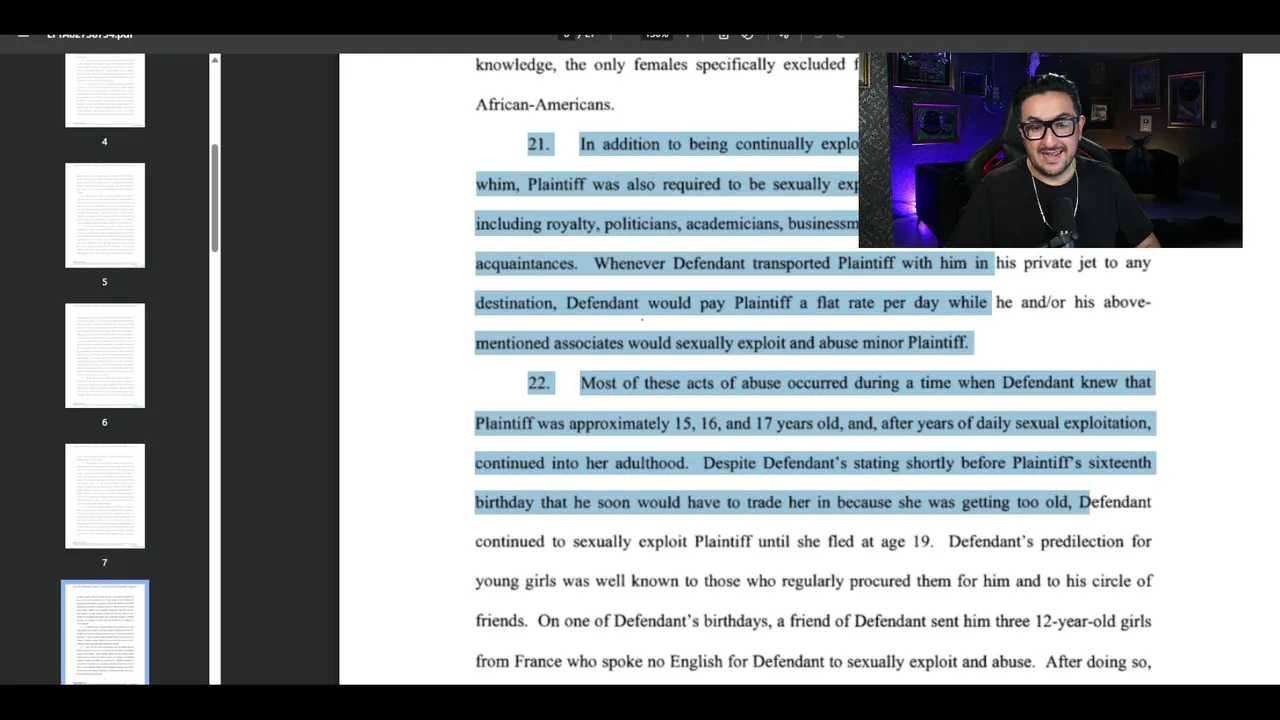Click line starting "friends. On one of Defendant's"
This screenshot has height=720, width=1280.
[813, 621]
